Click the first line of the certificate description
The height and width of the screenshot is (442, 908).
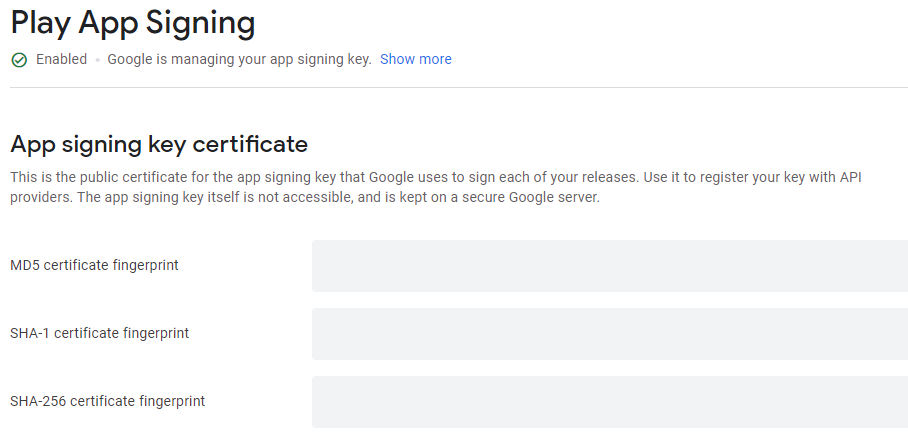(435, 177)
